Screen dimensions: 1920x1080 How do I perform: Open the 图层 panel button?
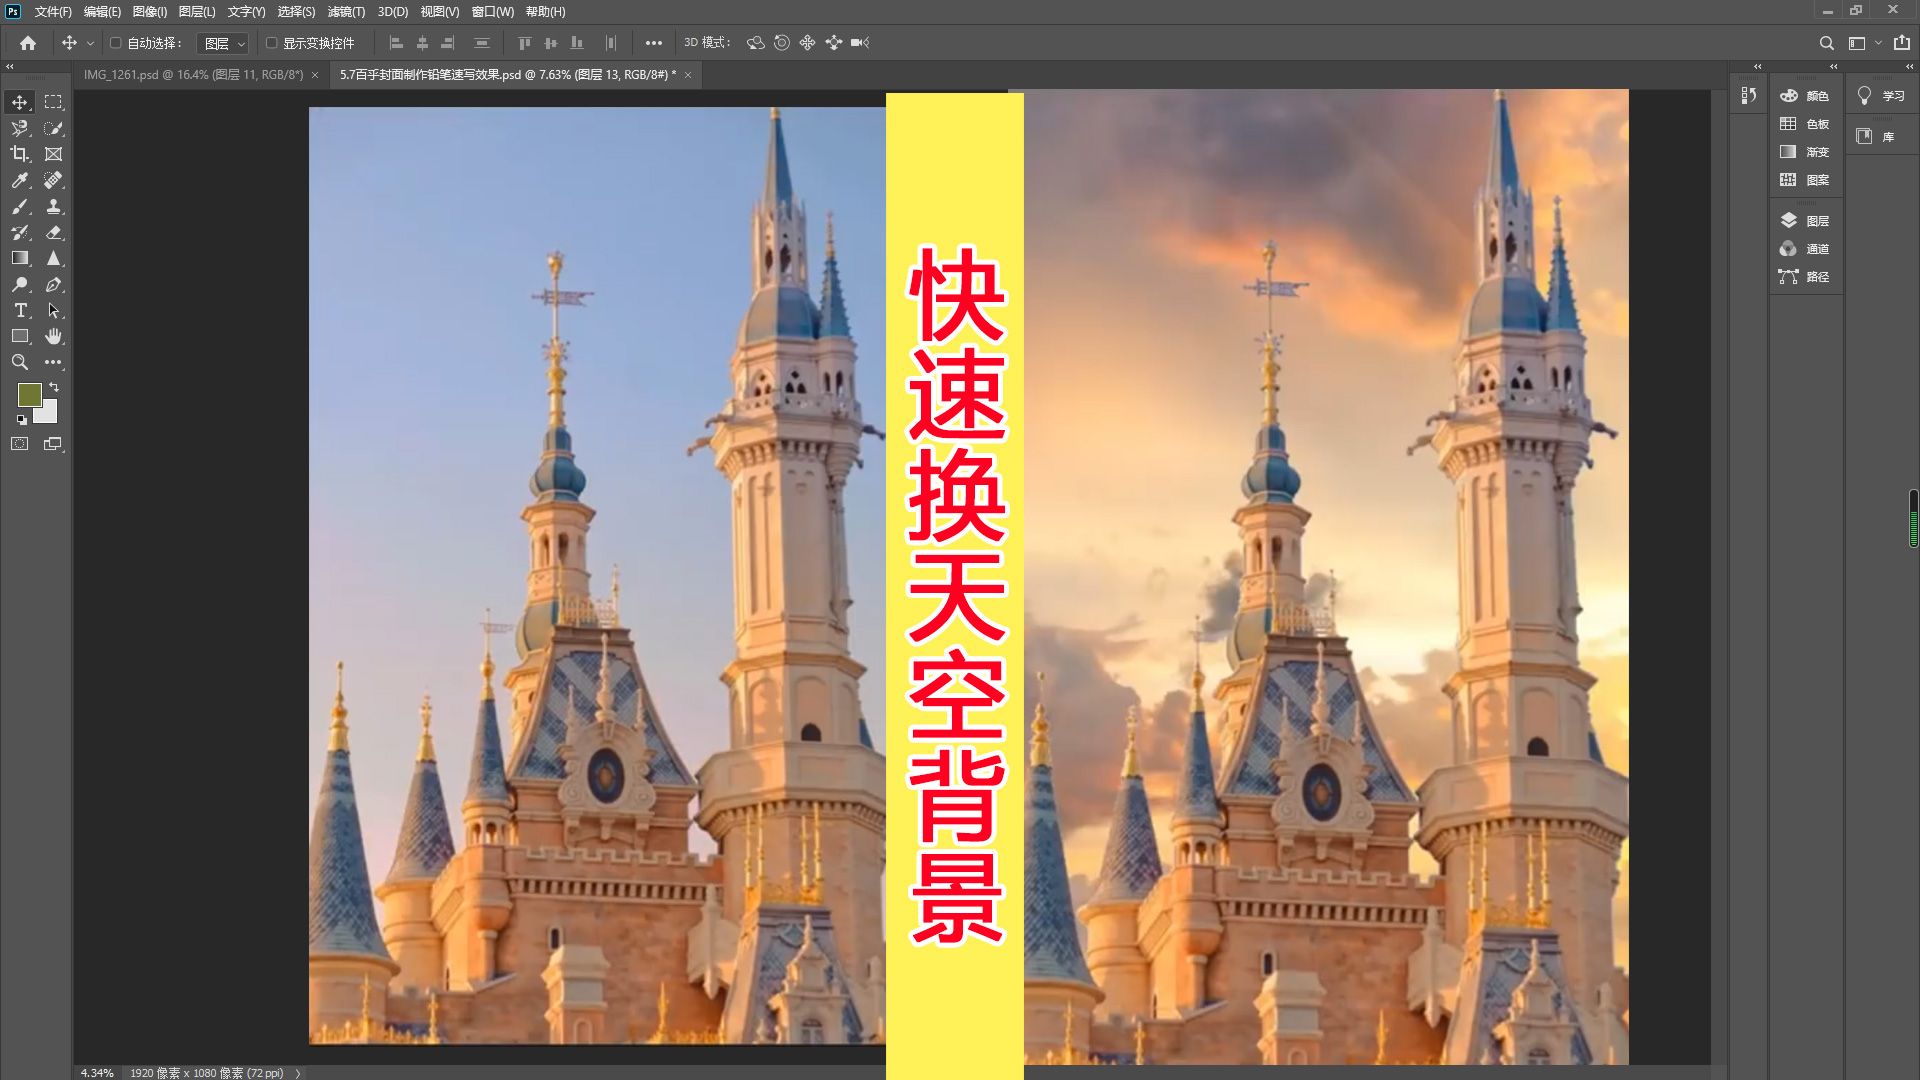1805,221
